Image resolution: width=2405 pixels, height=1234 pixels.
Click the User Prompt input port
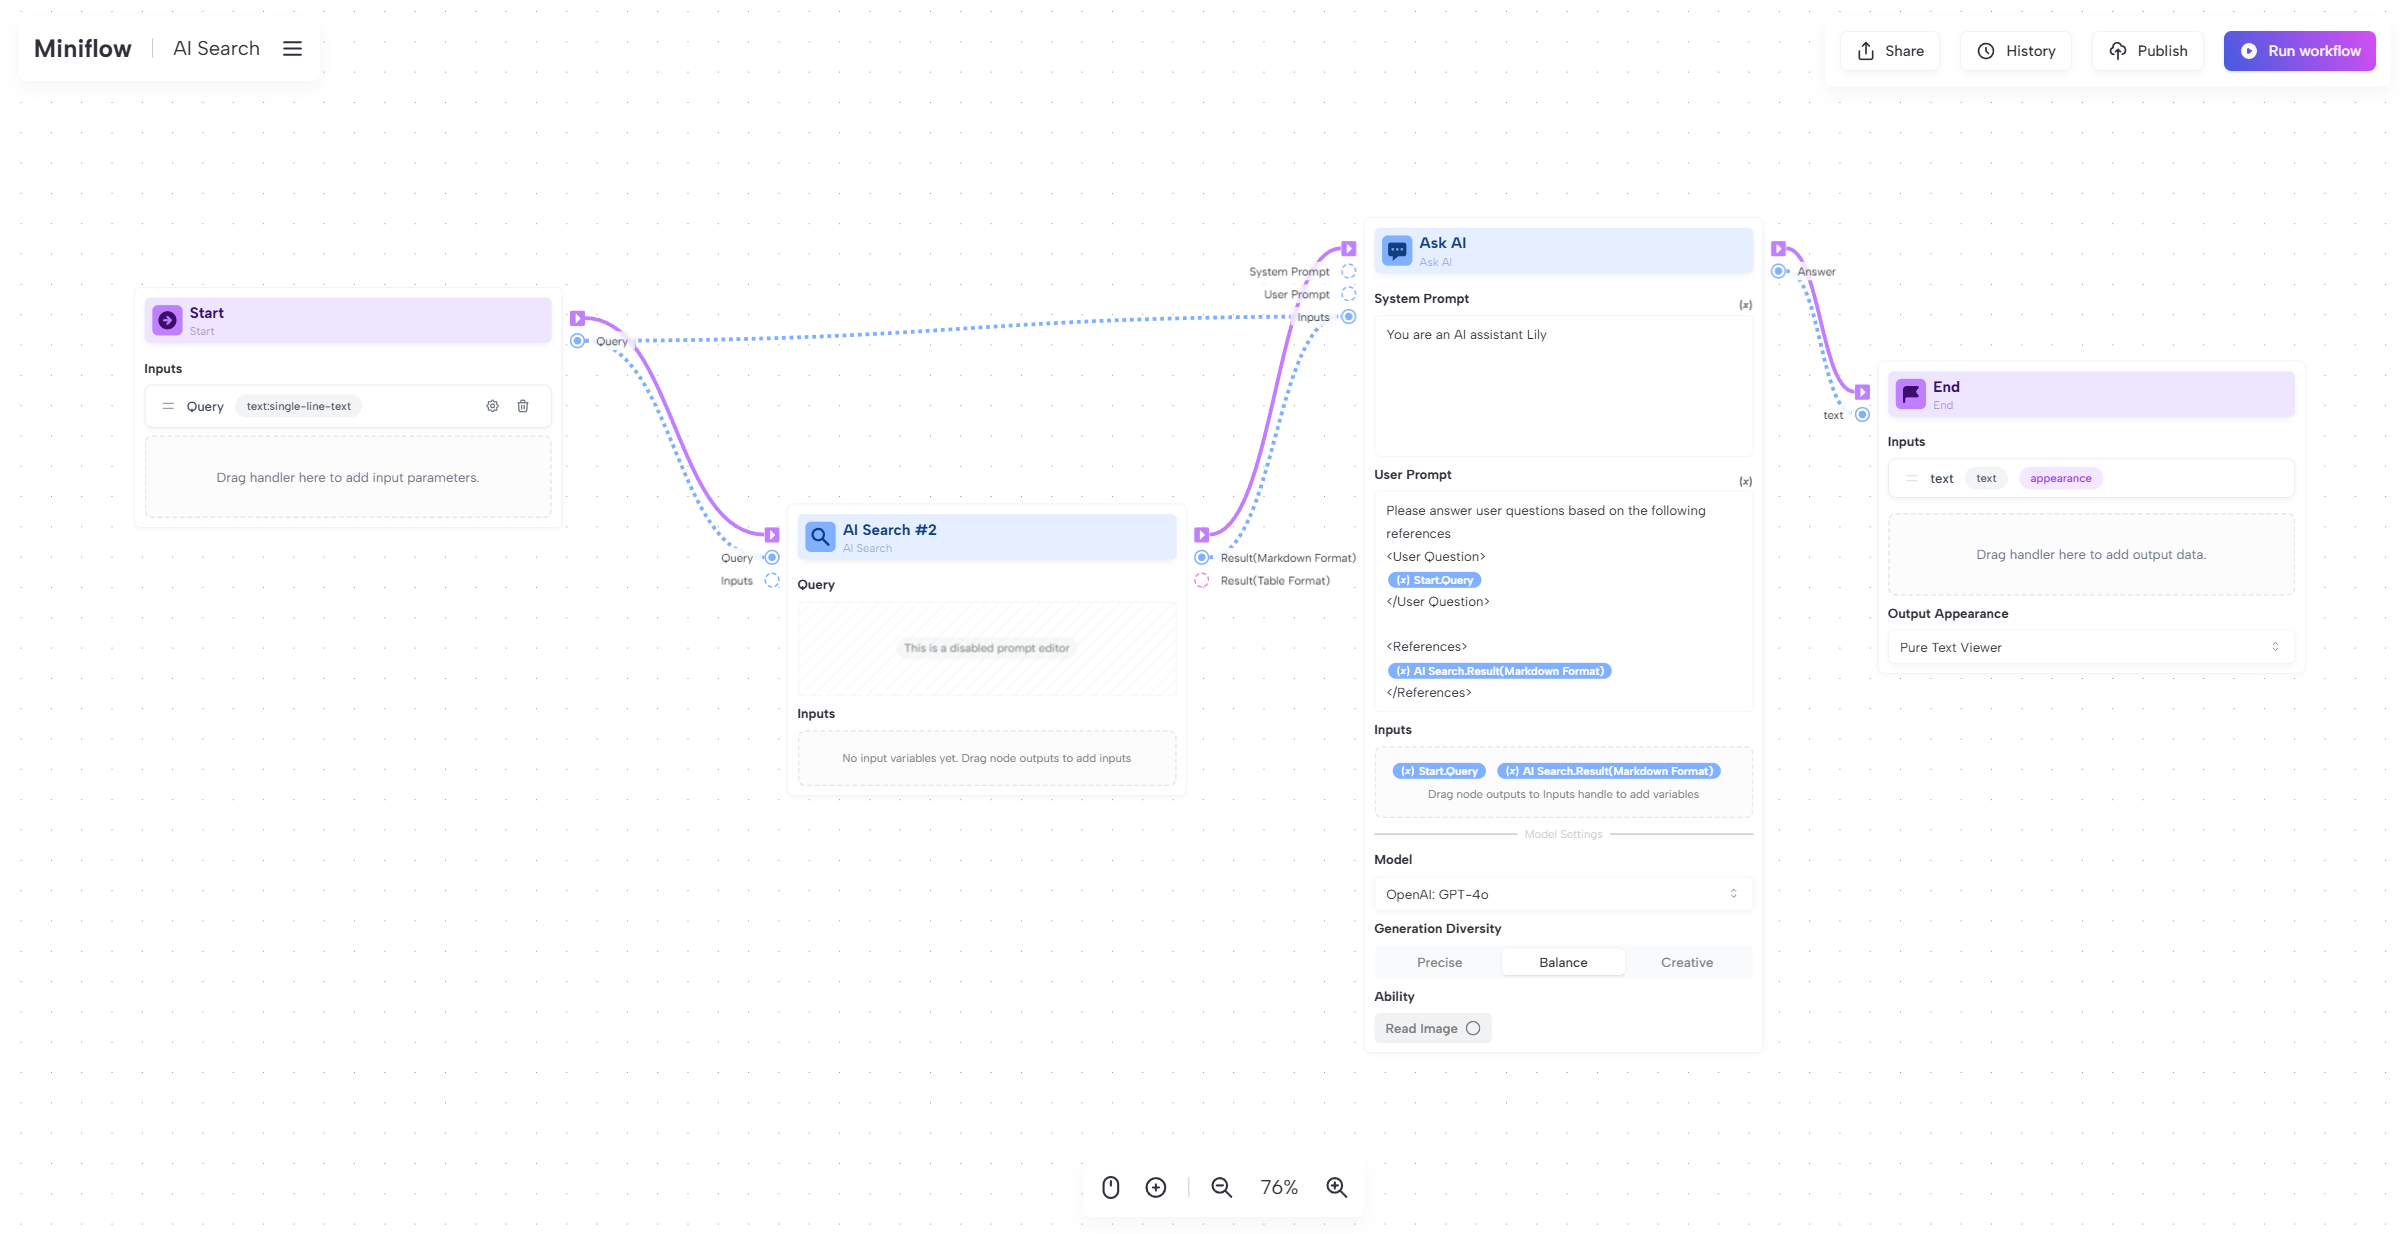[1349, 294]
